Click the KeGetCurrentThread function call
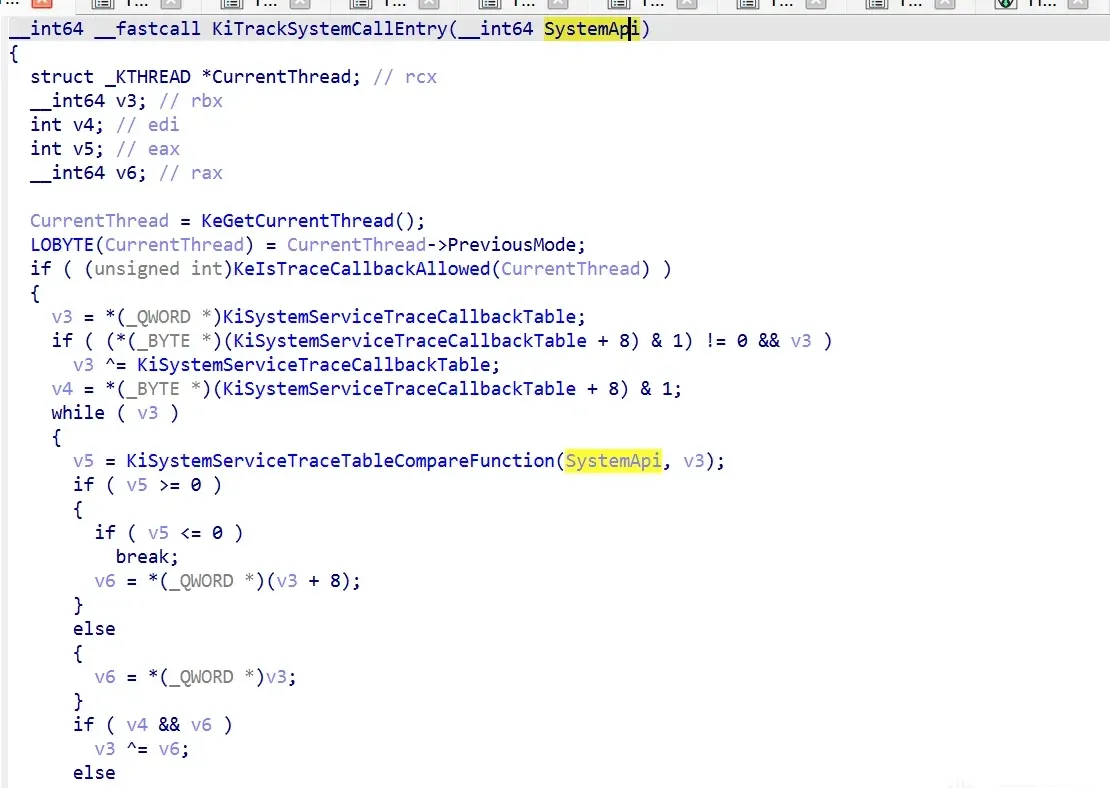The image size is (1110, 788). 297,221
